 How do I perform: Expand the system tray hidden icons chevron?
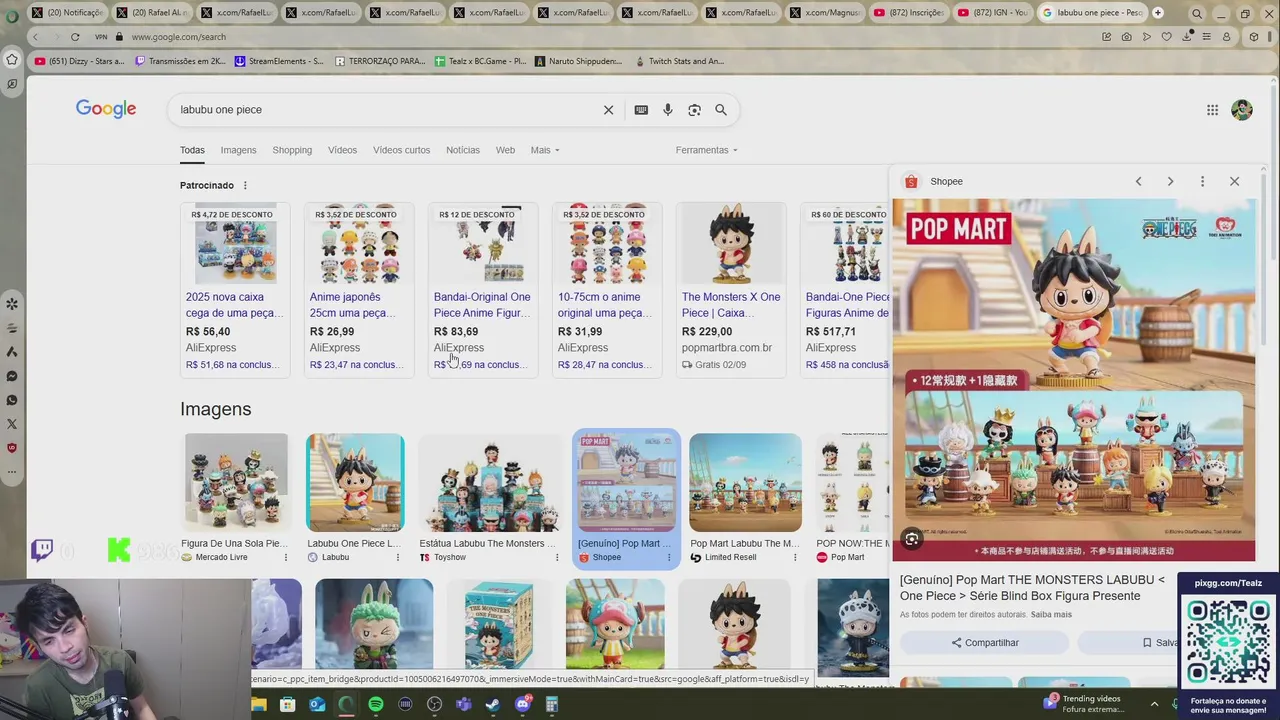click(1154, 704)
